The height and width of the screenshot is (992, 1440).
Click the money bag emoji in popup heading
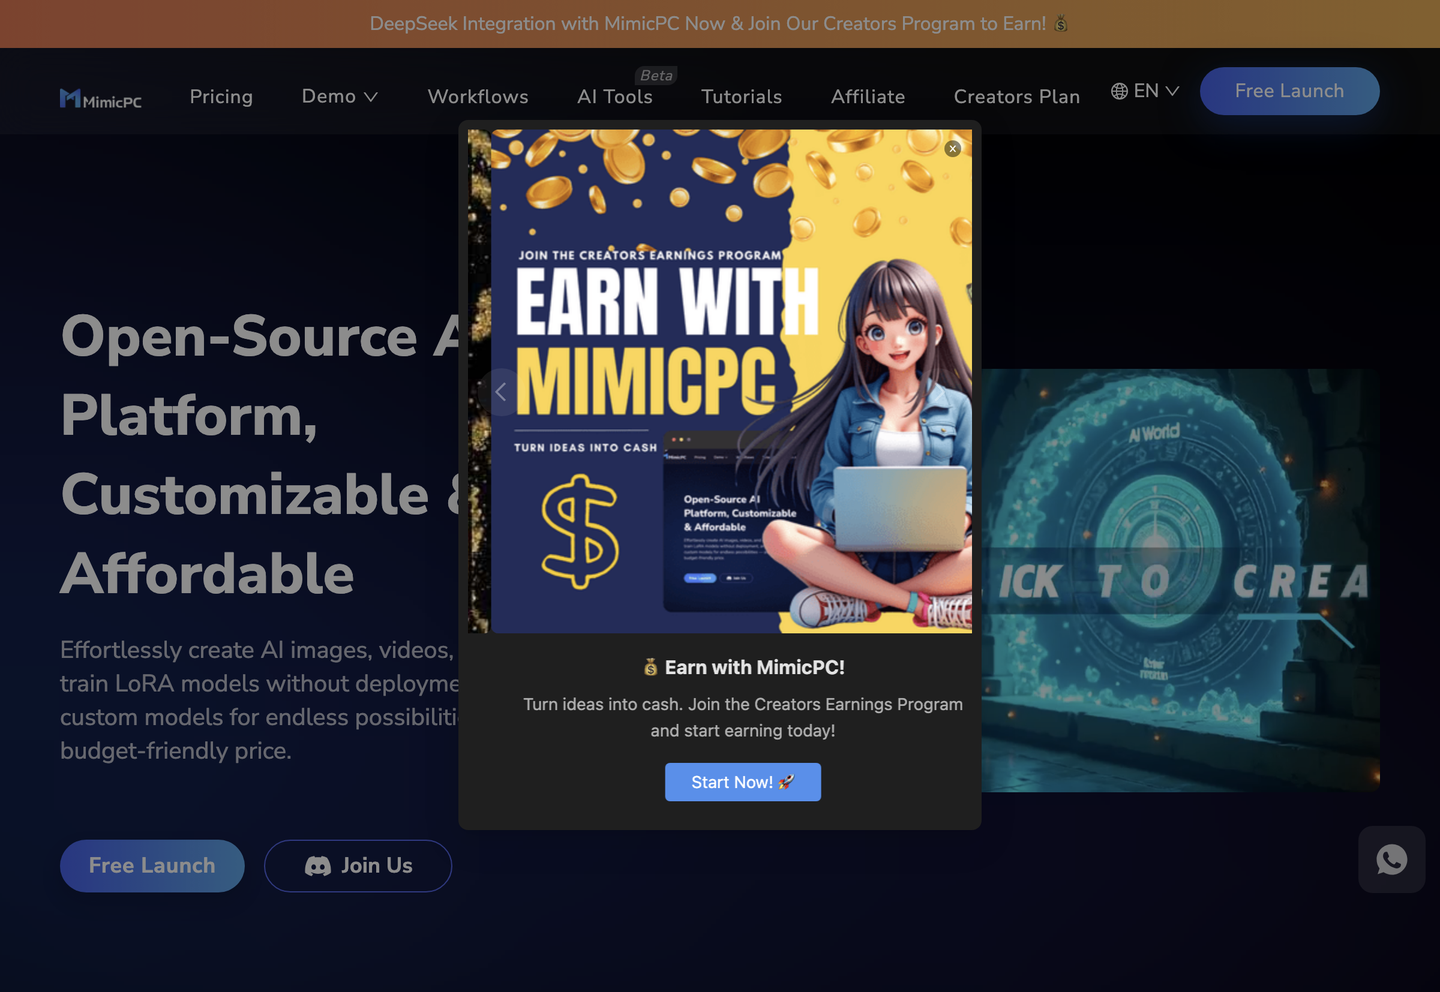tap(648, 666)
